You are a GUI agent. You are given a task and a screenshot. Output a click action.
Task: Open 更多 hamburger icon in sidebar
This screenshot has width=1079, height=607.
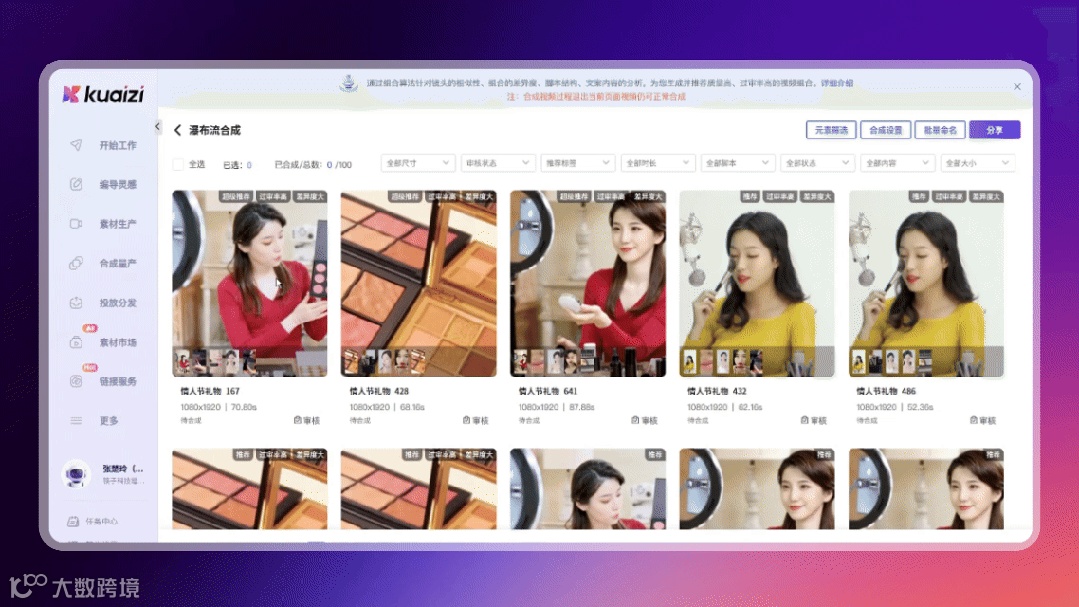pyautogui.click(x=76, y=420)
